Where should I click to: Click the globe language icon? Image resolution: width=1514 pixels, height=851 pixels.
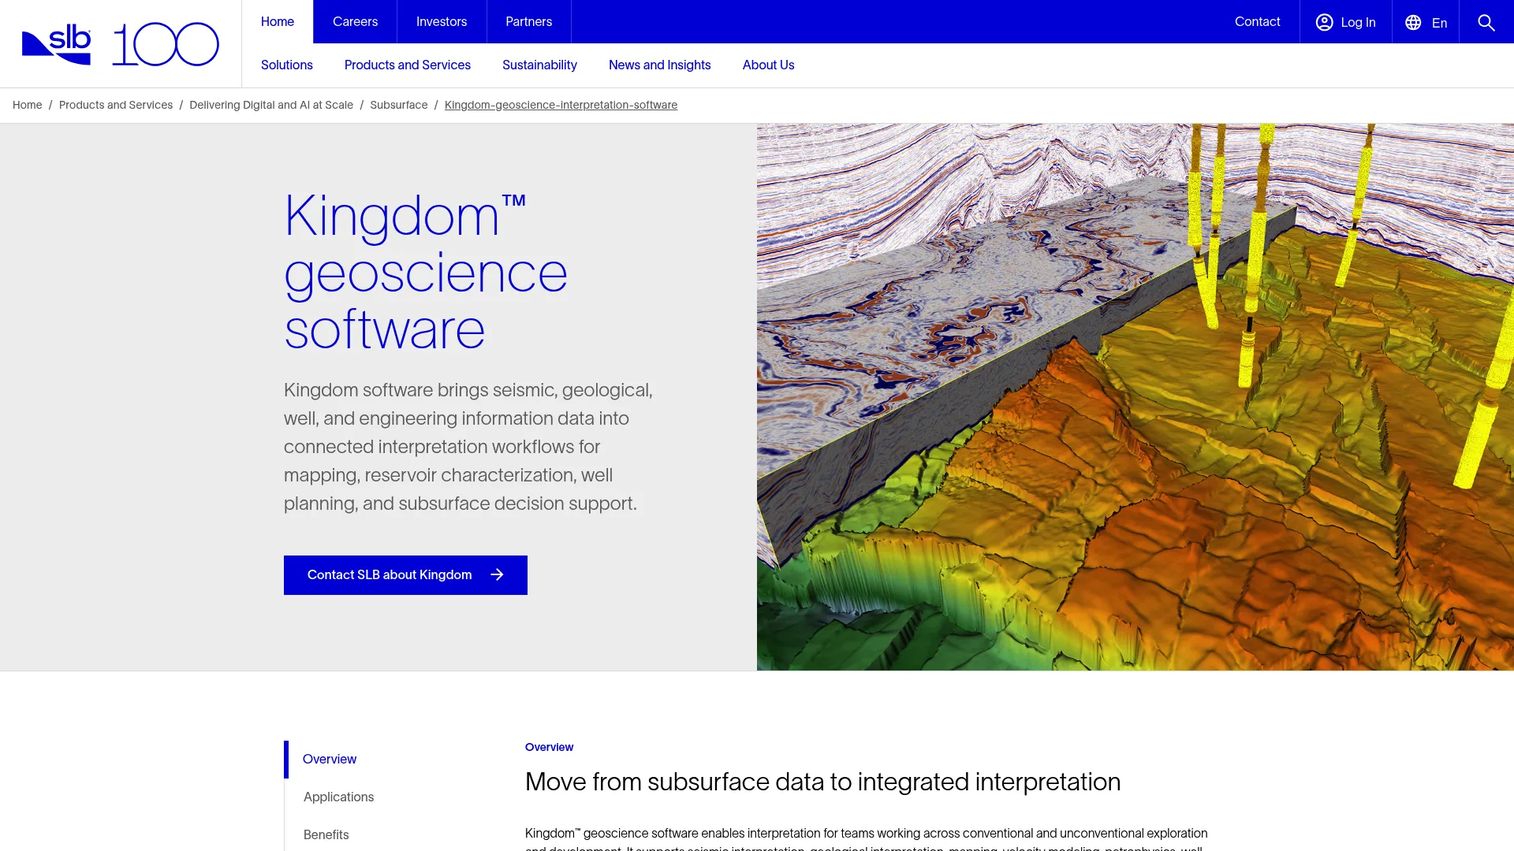click(1413, 22)
